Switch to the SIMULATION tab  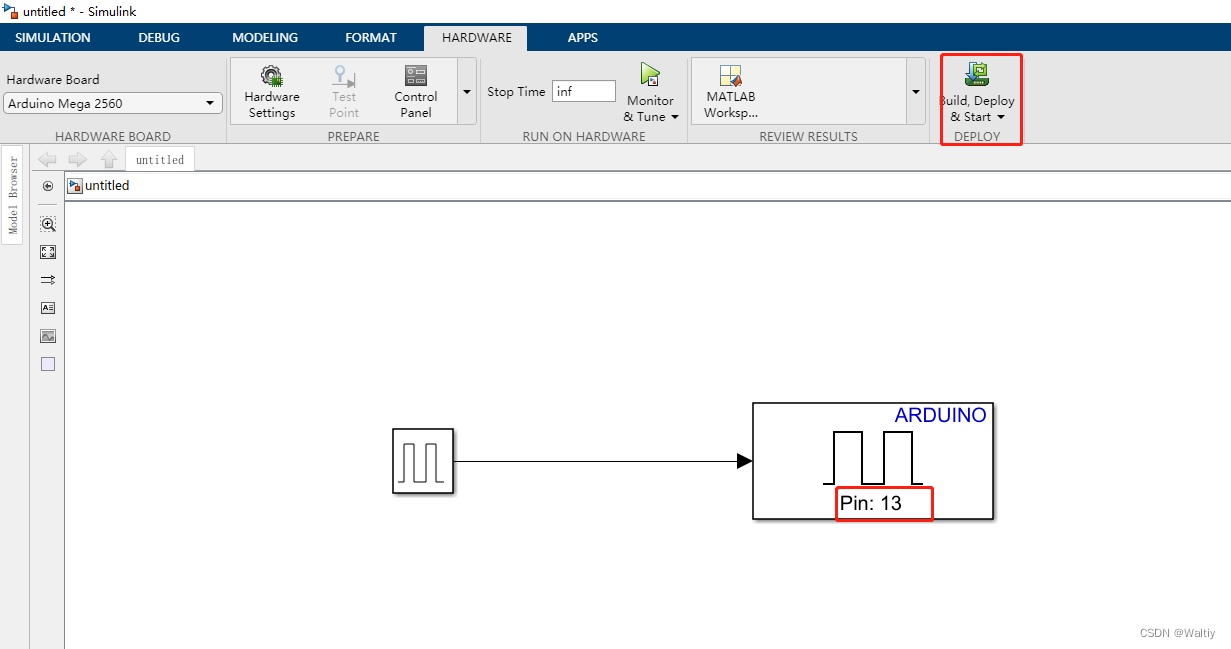pos(53,38)
